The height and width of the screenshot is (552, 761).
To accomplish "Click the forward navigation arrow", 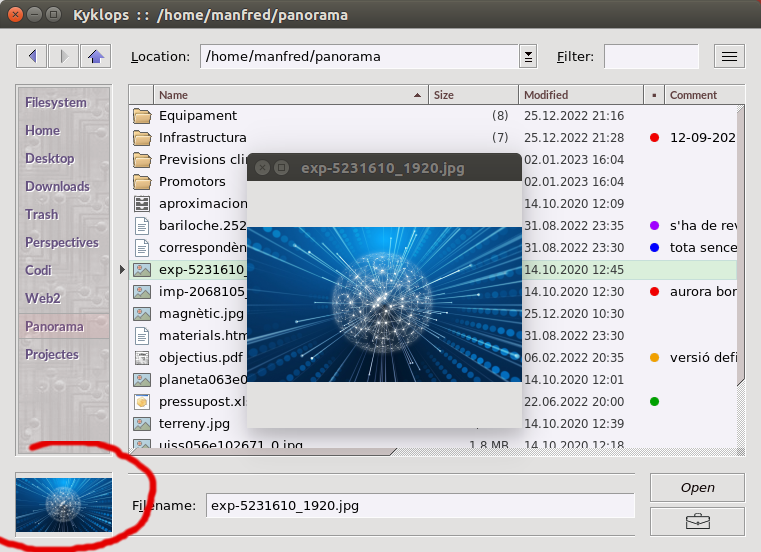I will click(x=64, y=57).
